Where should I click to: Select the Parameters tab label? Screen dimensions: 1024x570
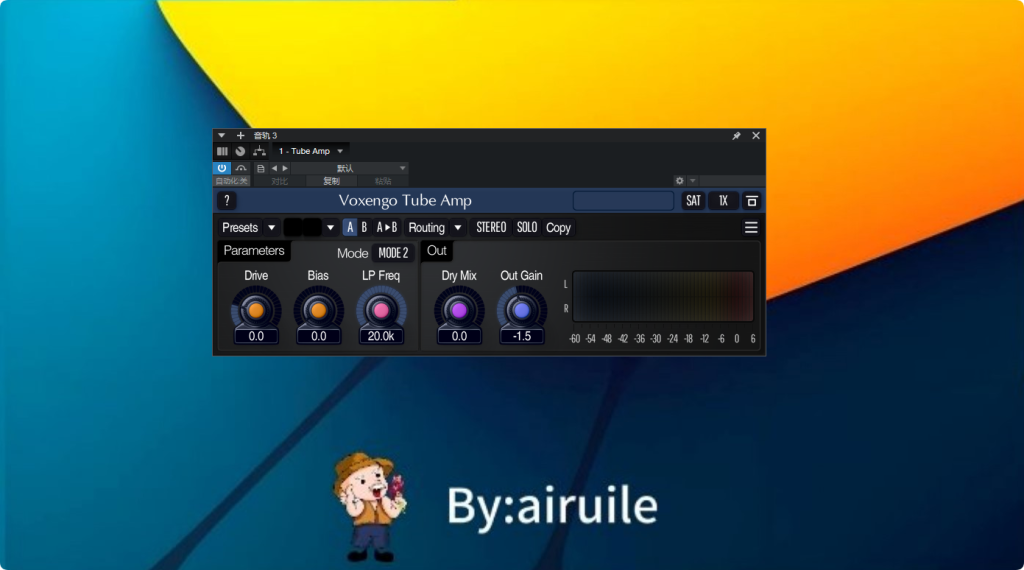click(x=254, y=251)
